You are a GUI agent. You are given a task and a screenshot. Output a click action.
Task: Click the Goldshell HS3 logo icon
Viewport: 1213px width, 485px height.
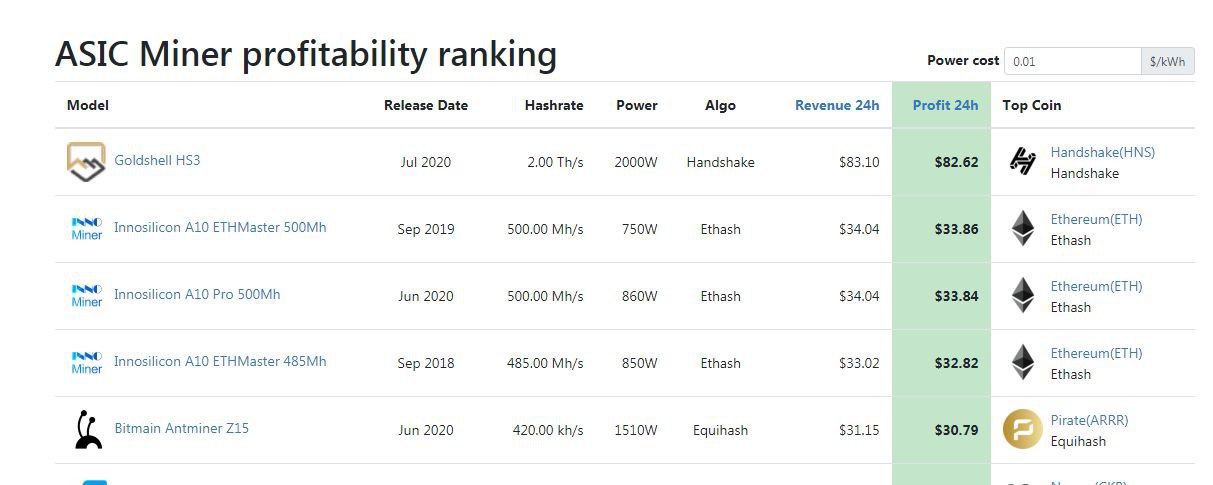tap(86, 162)
